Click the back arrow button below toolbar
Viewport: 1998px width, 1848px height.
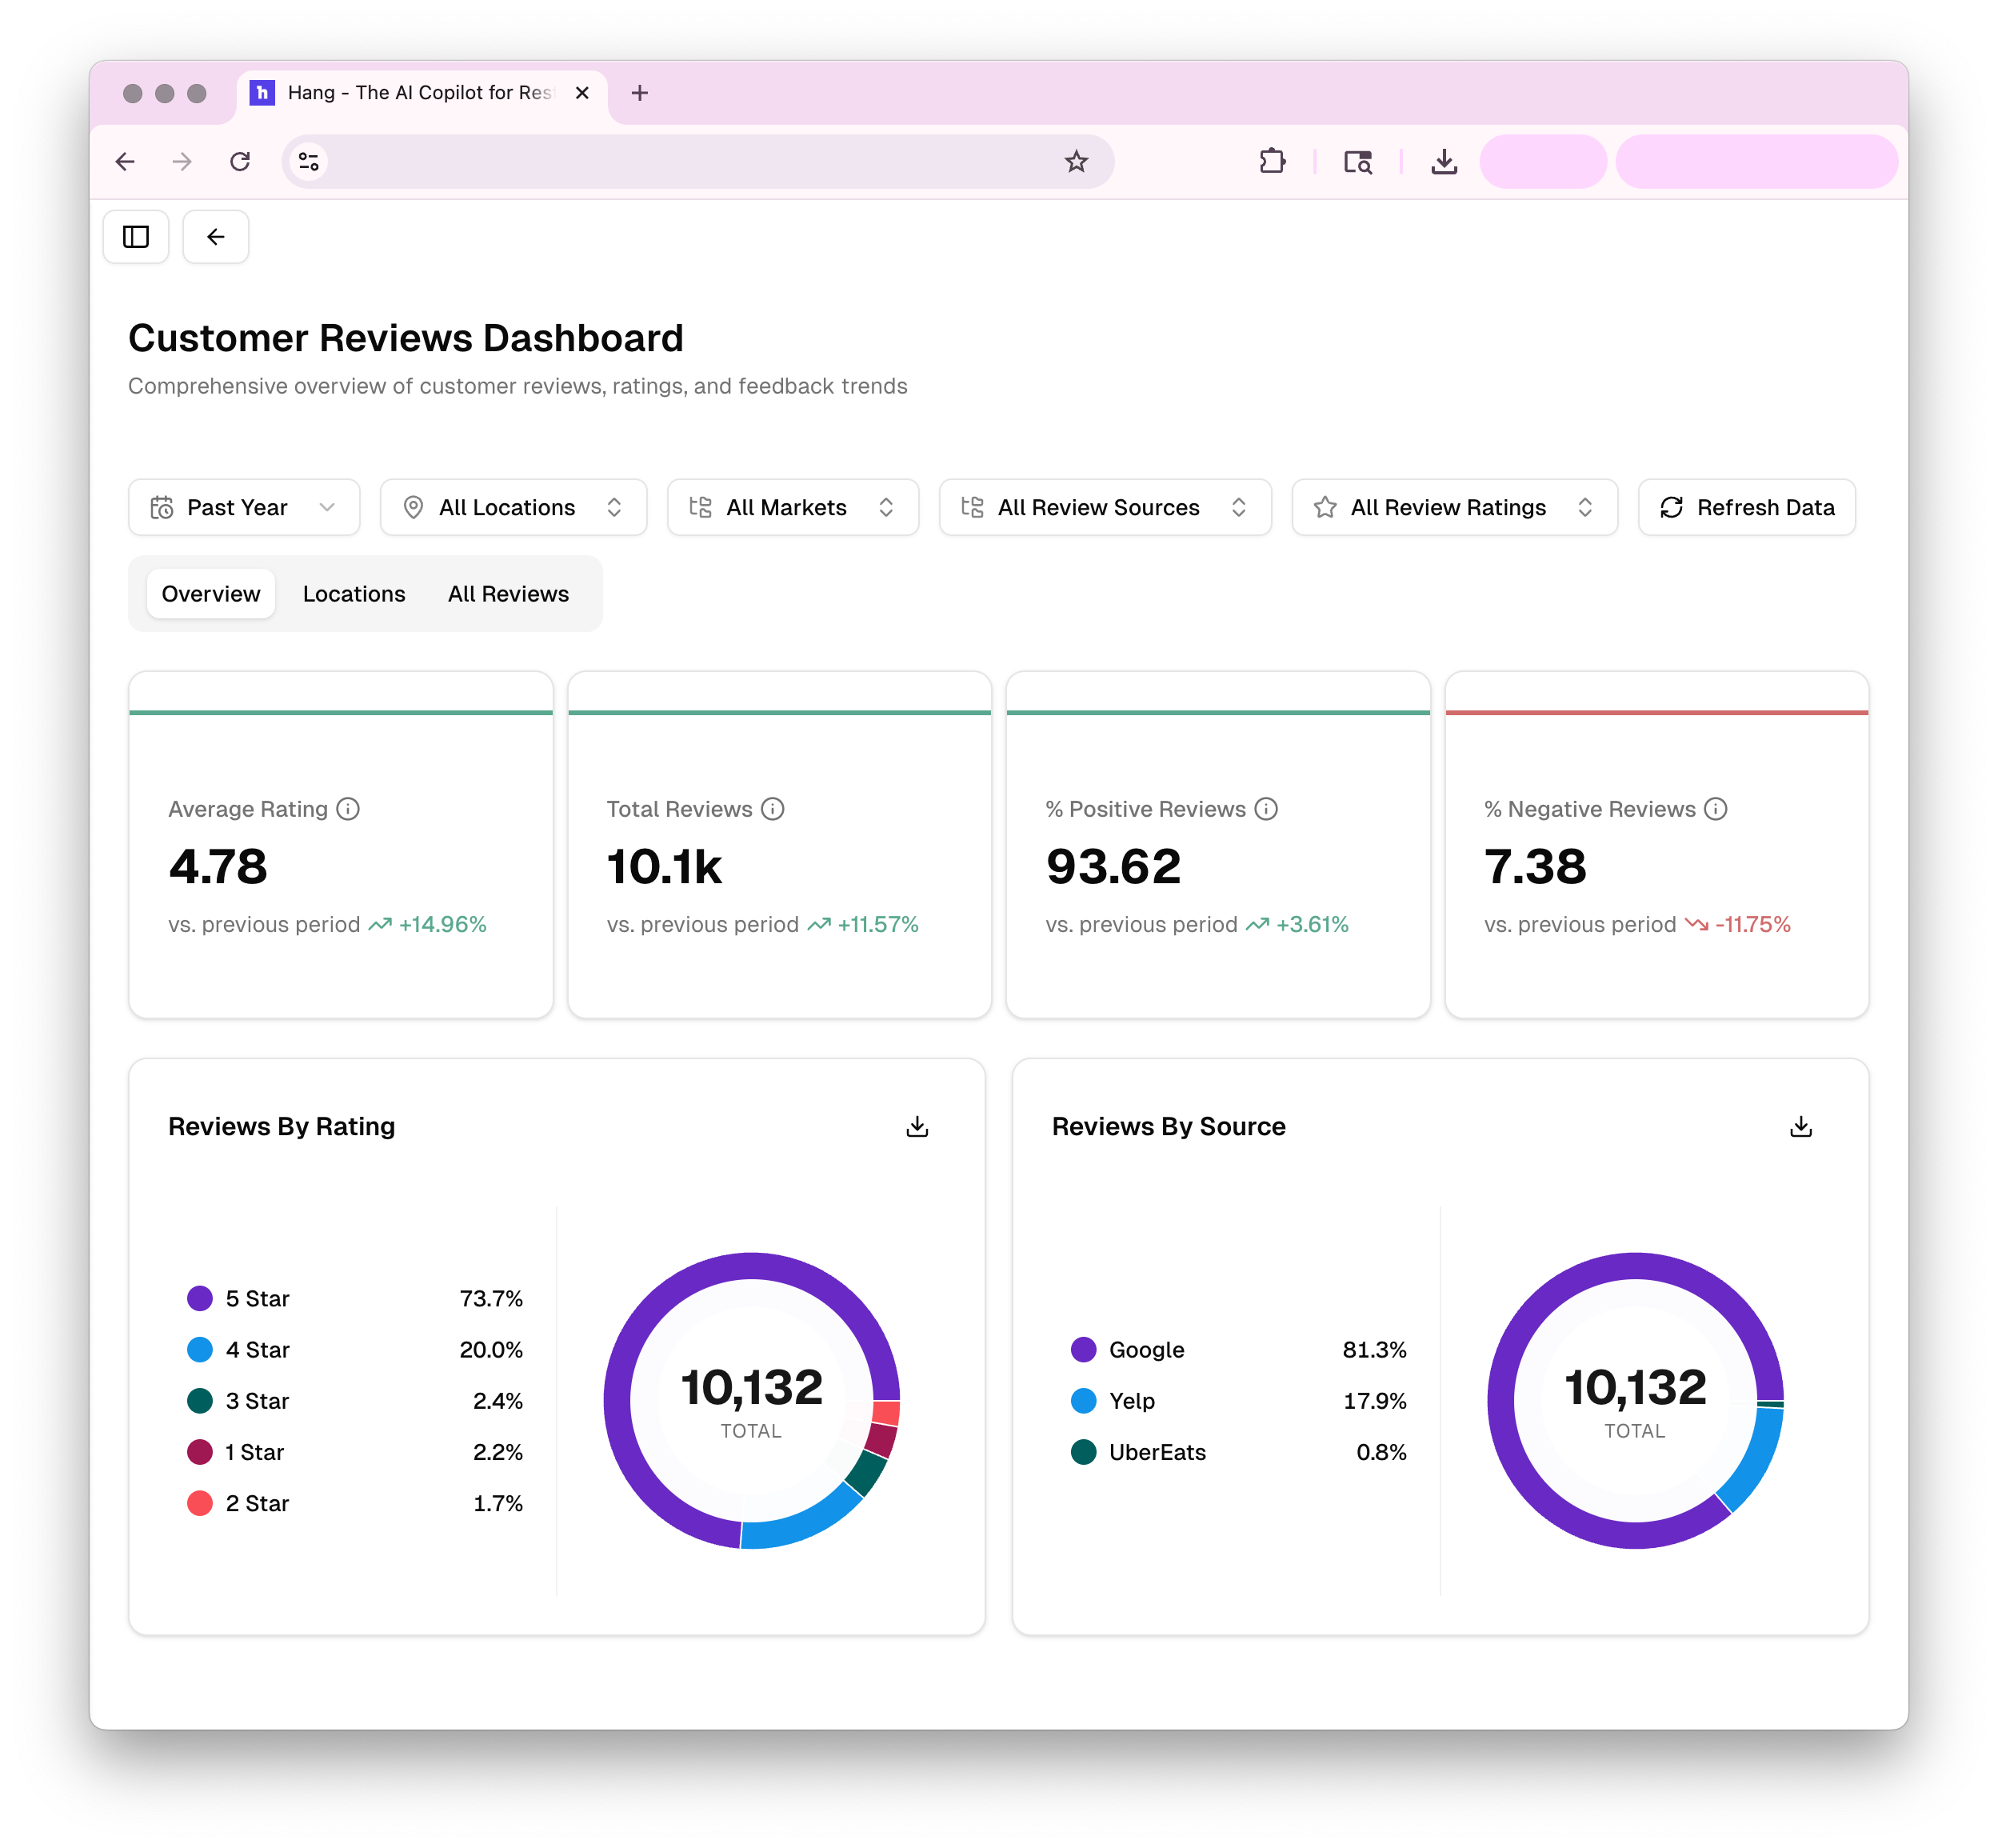[216, 237]
